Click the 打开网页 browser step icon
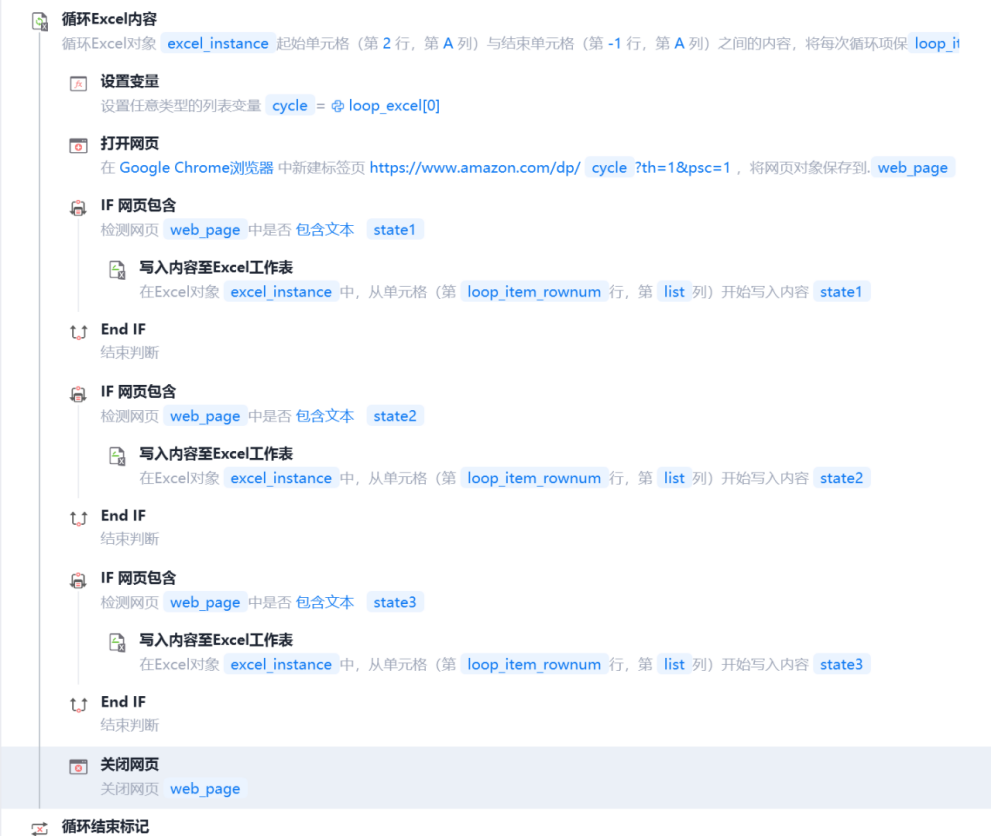Image resolution: width=991 pixels, height=836 pixels. click(x=78, y=146)
